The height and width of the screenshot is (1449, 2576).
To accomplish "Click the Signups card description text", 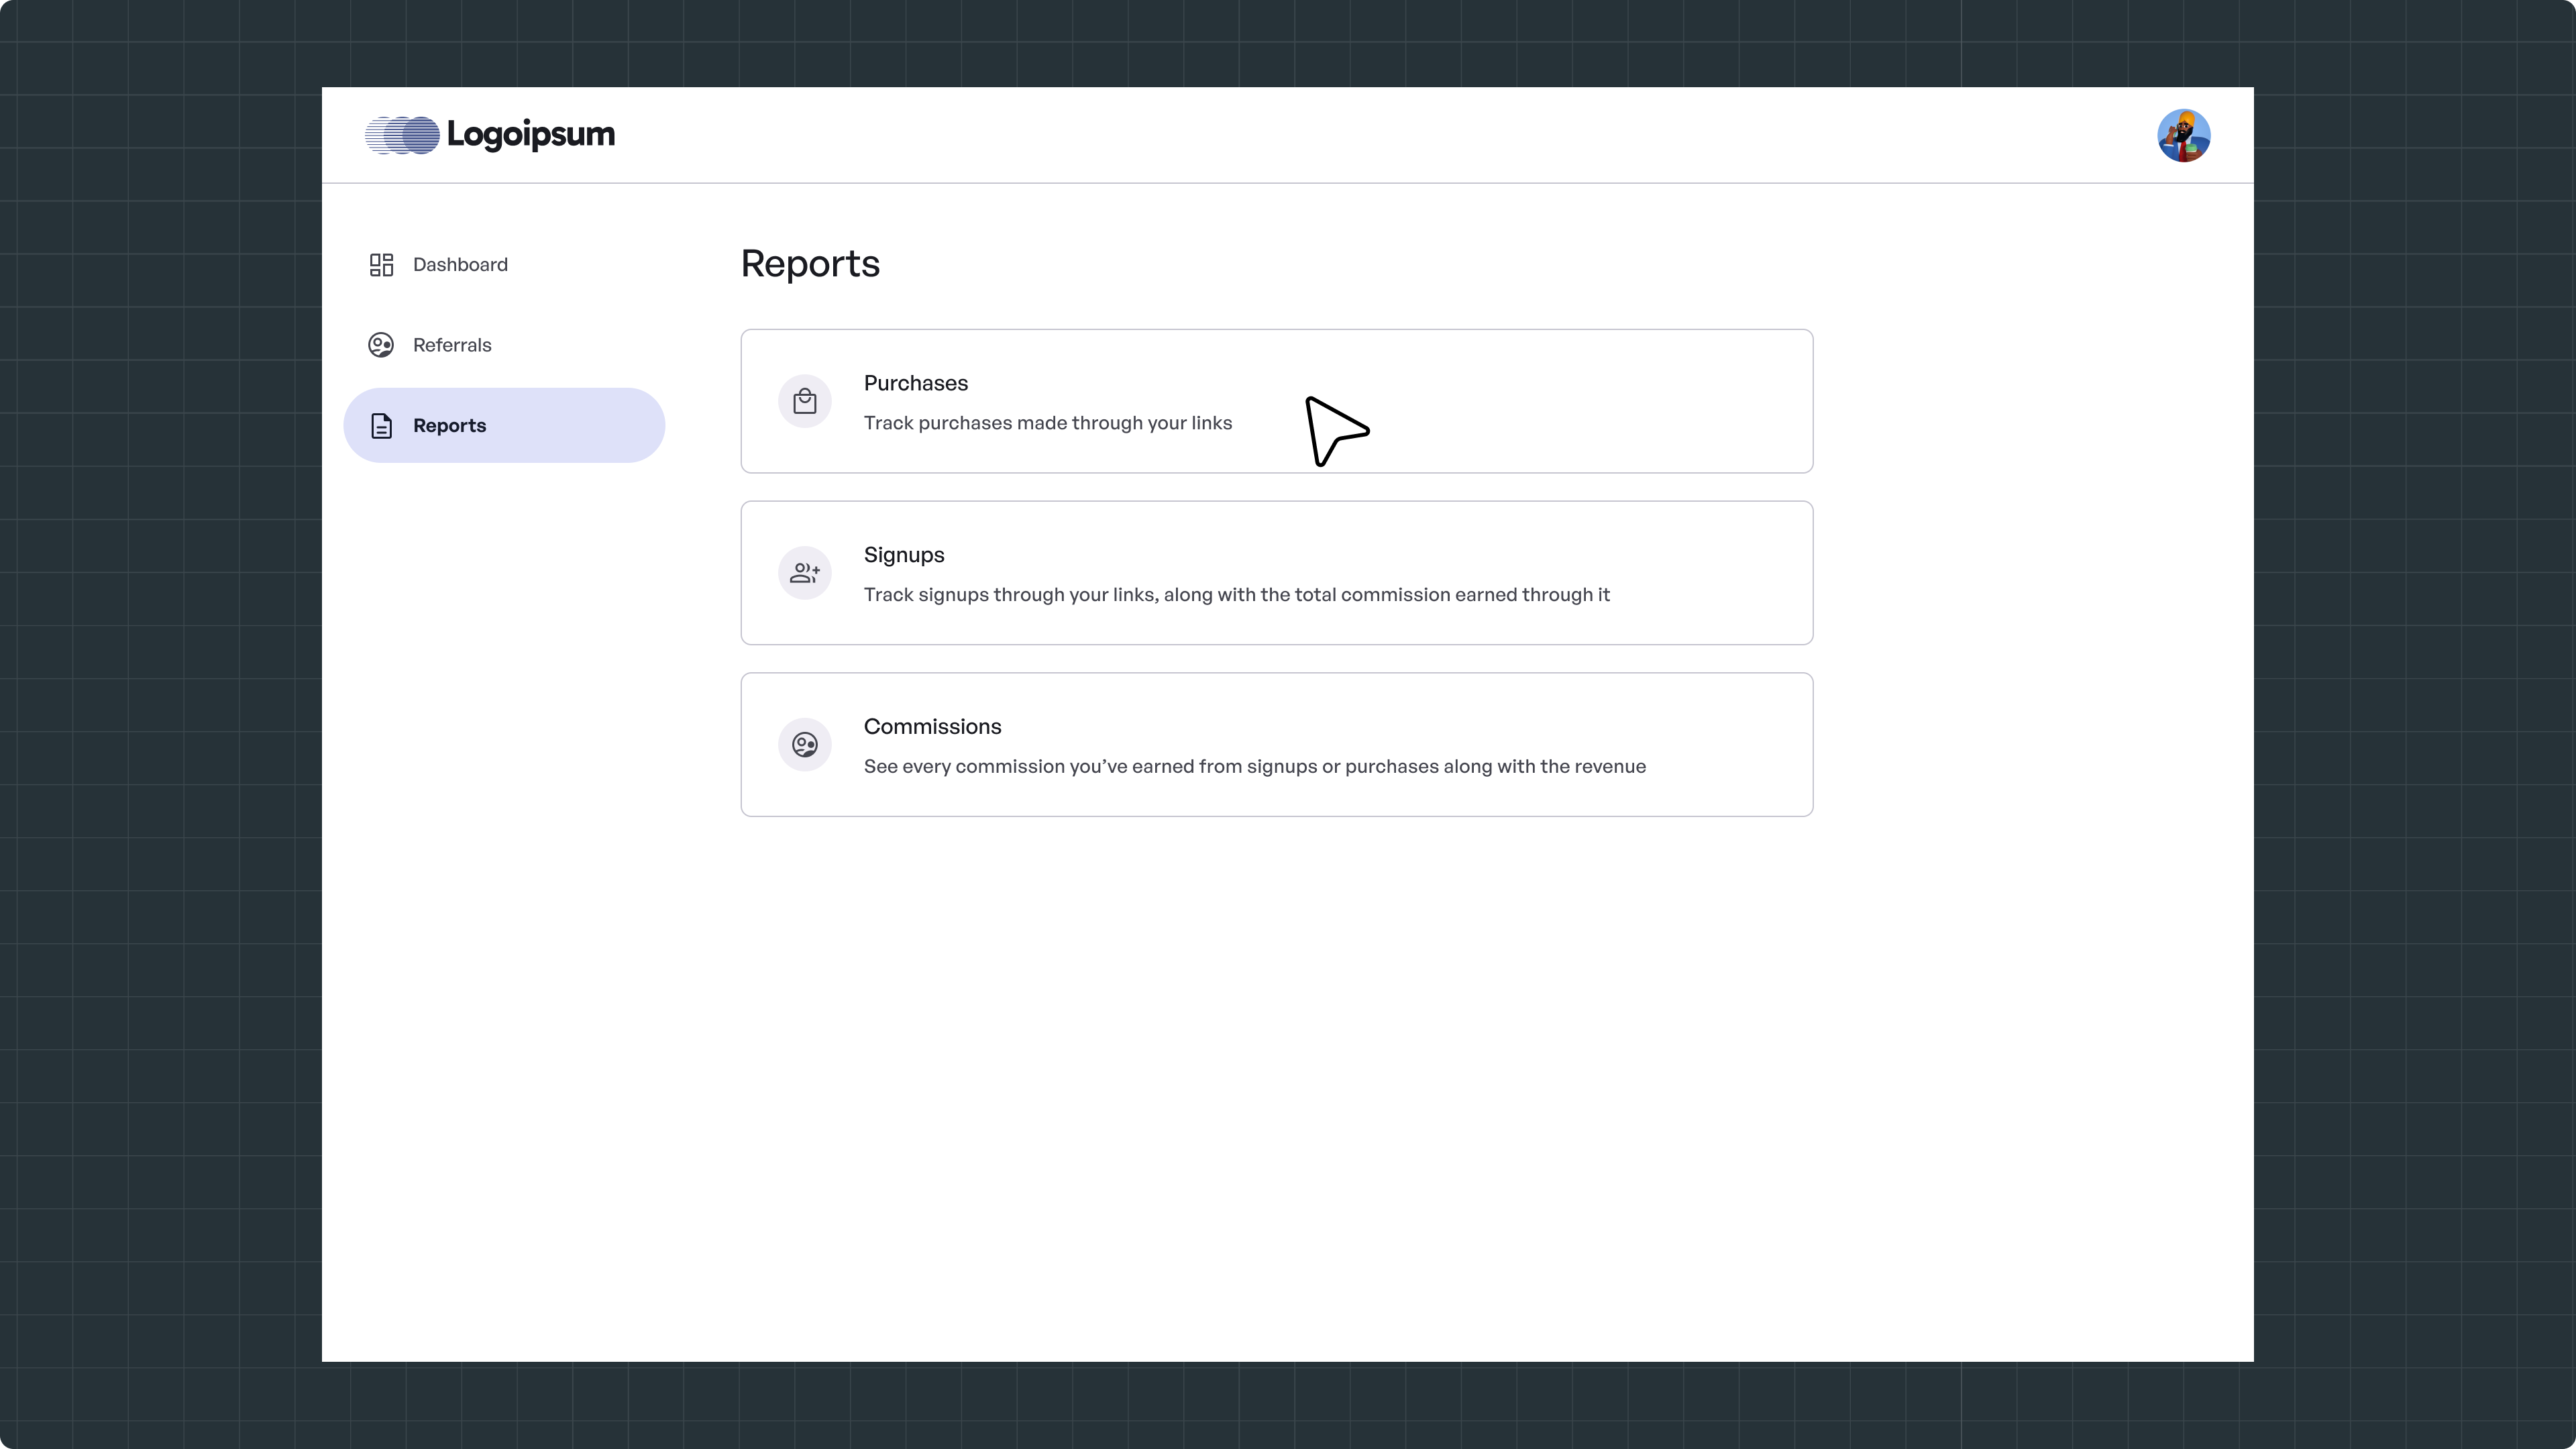I will pyautogui.click(x=1236, y=595).
